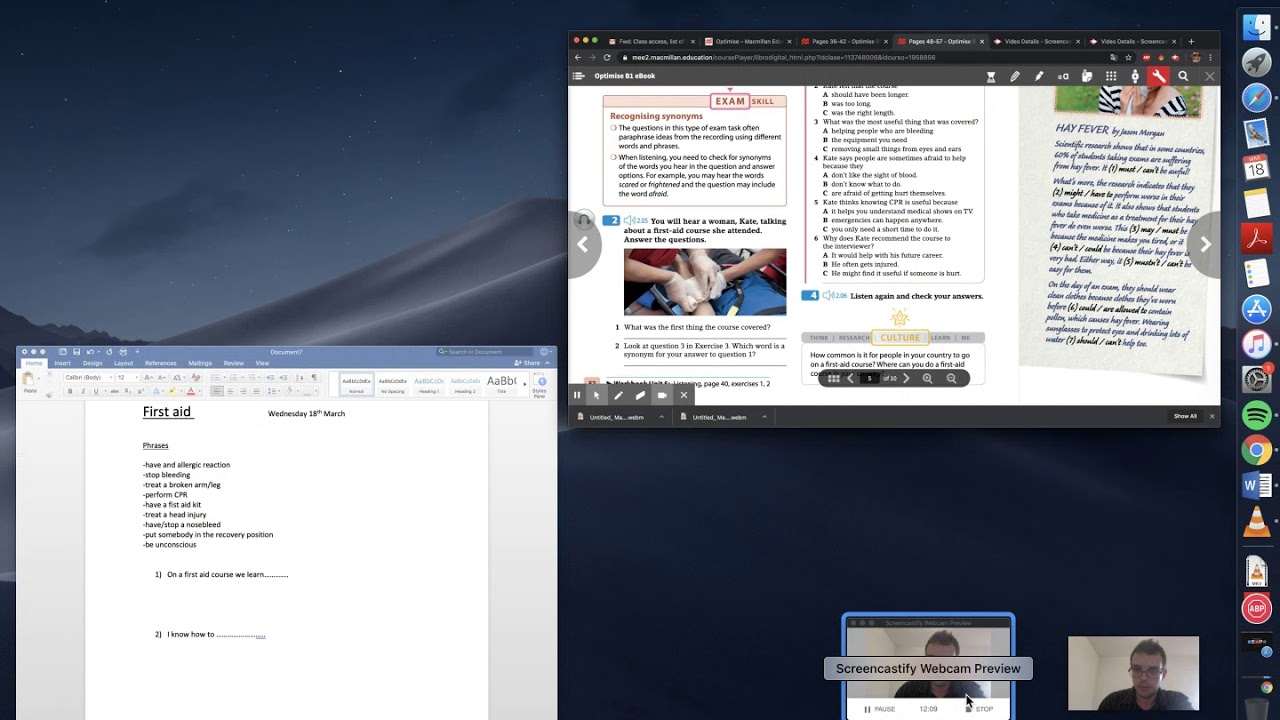Switch to Pages 36-42 Optimise browser tab

(846, 41)
